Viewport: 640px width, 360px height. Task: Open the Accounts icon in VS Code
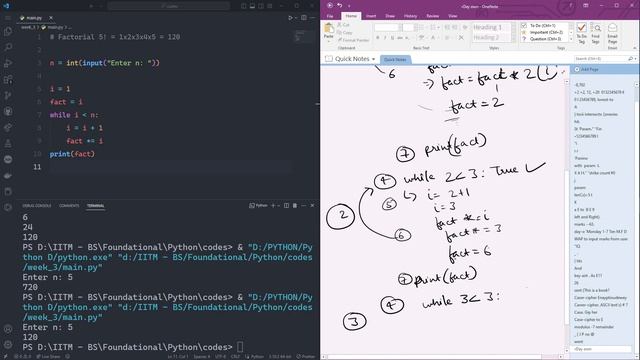point(8,329)
